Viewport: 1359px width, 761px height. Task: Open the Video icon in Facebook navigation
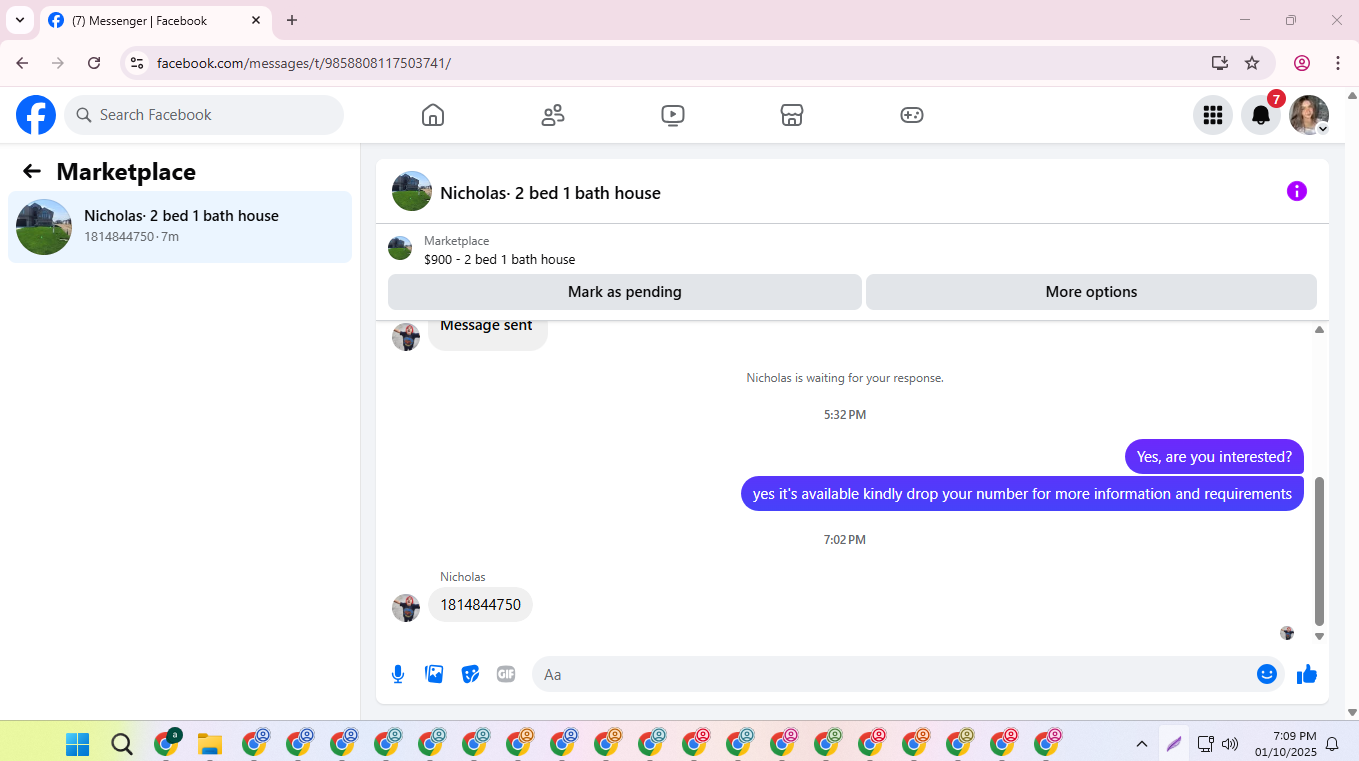(673, 115)
